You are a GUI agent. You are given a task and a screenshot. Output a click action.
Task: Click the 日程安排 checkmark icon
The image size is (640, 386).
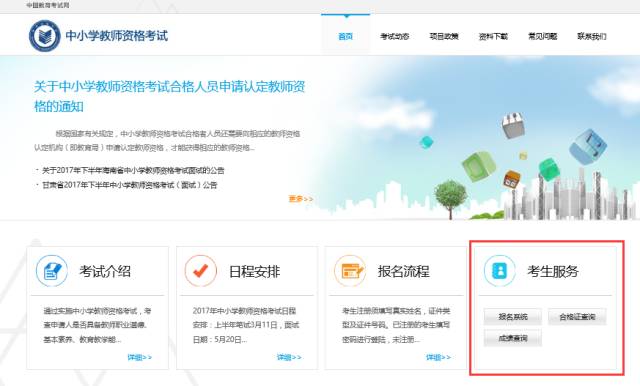[x=200, y=271]
